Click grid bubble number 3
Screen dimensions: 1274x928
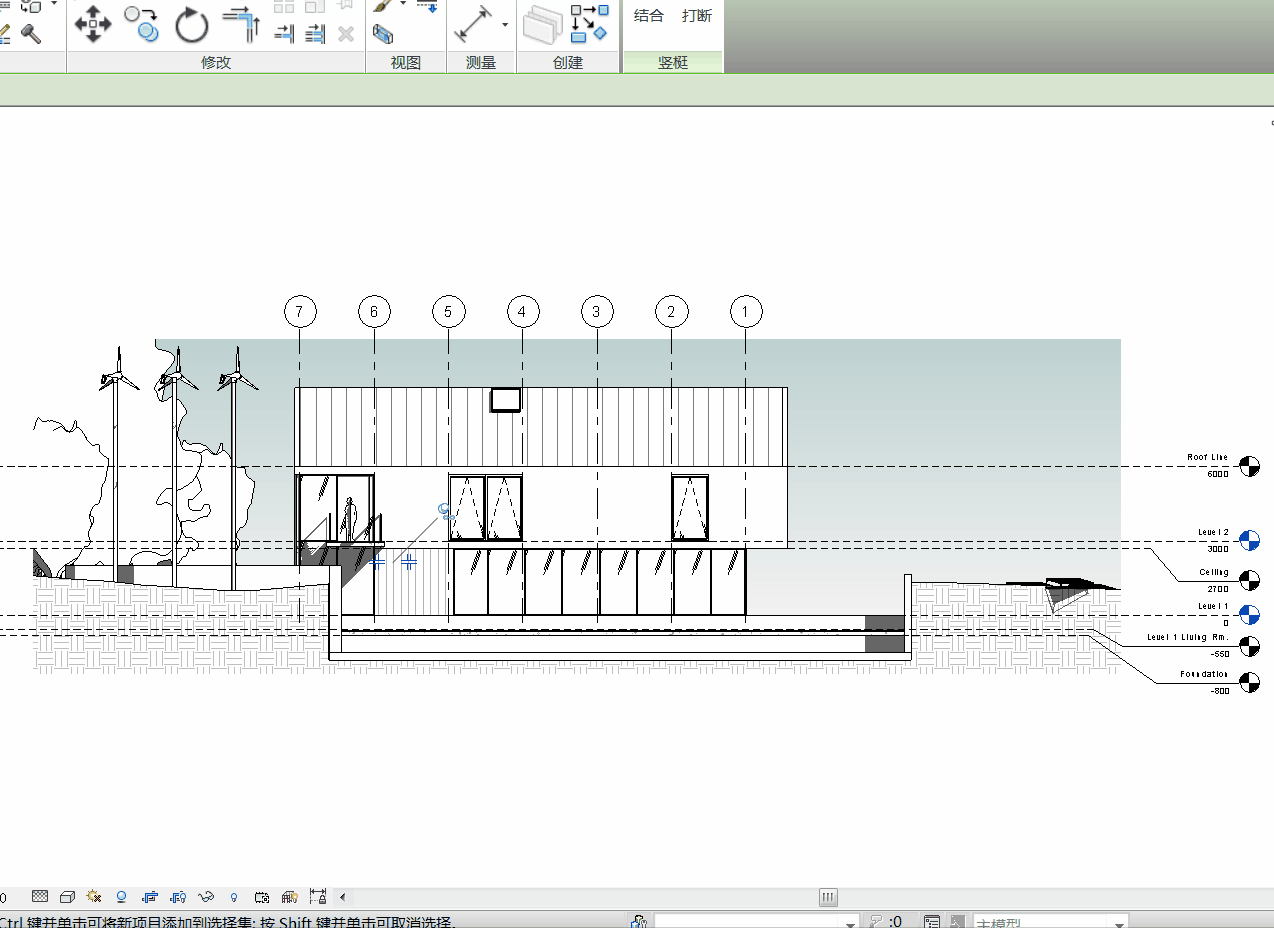596,312
